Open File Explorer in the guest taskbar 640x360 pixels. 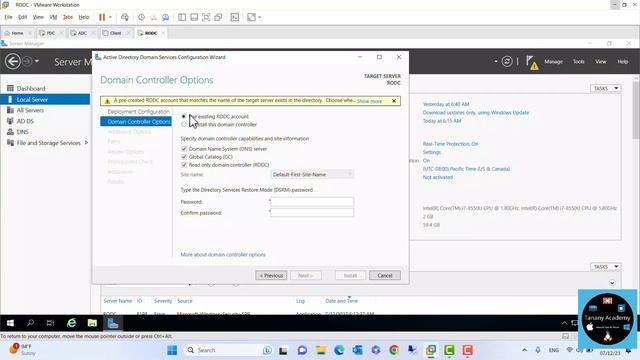click(92, 323)
